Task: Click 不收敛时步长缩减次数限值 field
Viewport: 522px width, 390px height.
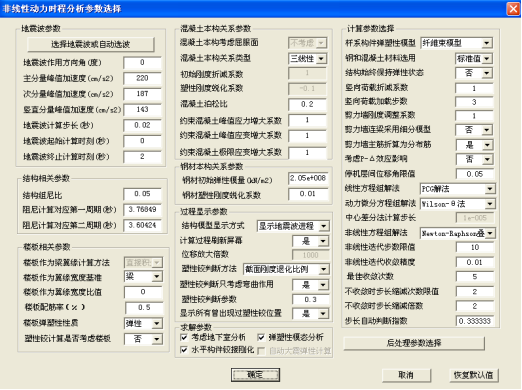Action: point(475,292)
